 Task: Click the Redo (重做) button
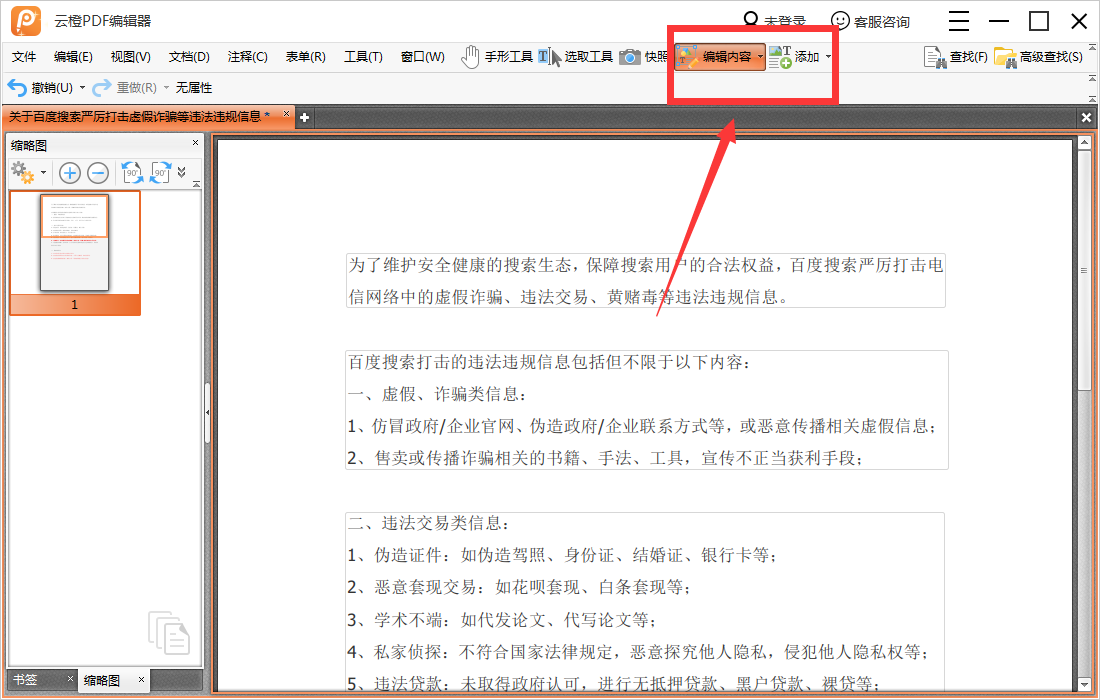point(125,88)
